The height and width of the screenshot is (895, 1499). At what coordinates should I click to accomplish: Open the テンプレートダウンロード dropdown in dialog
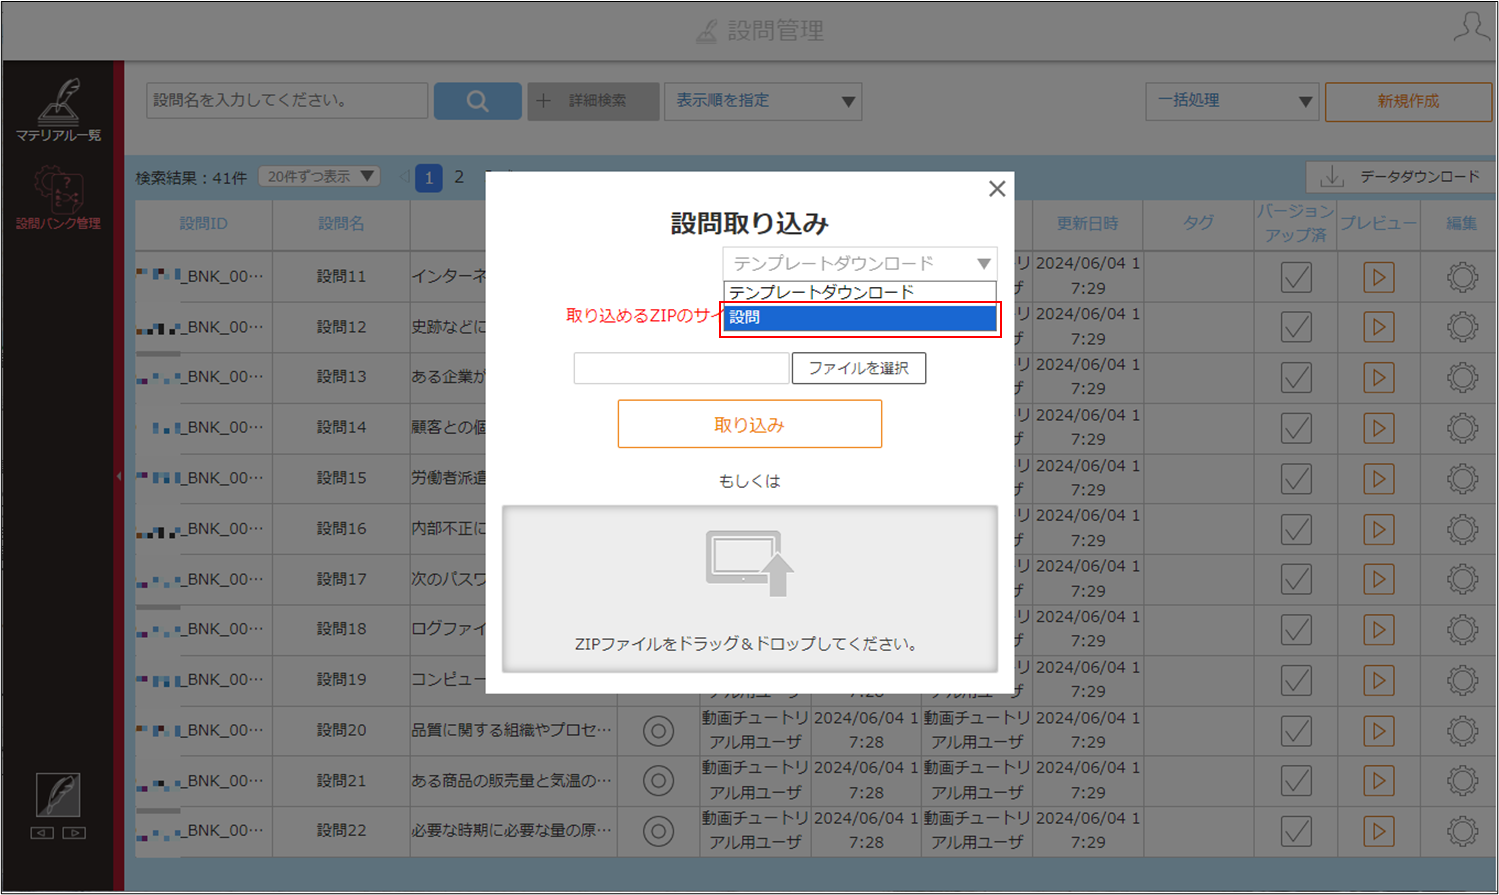[x=860, y=263]
